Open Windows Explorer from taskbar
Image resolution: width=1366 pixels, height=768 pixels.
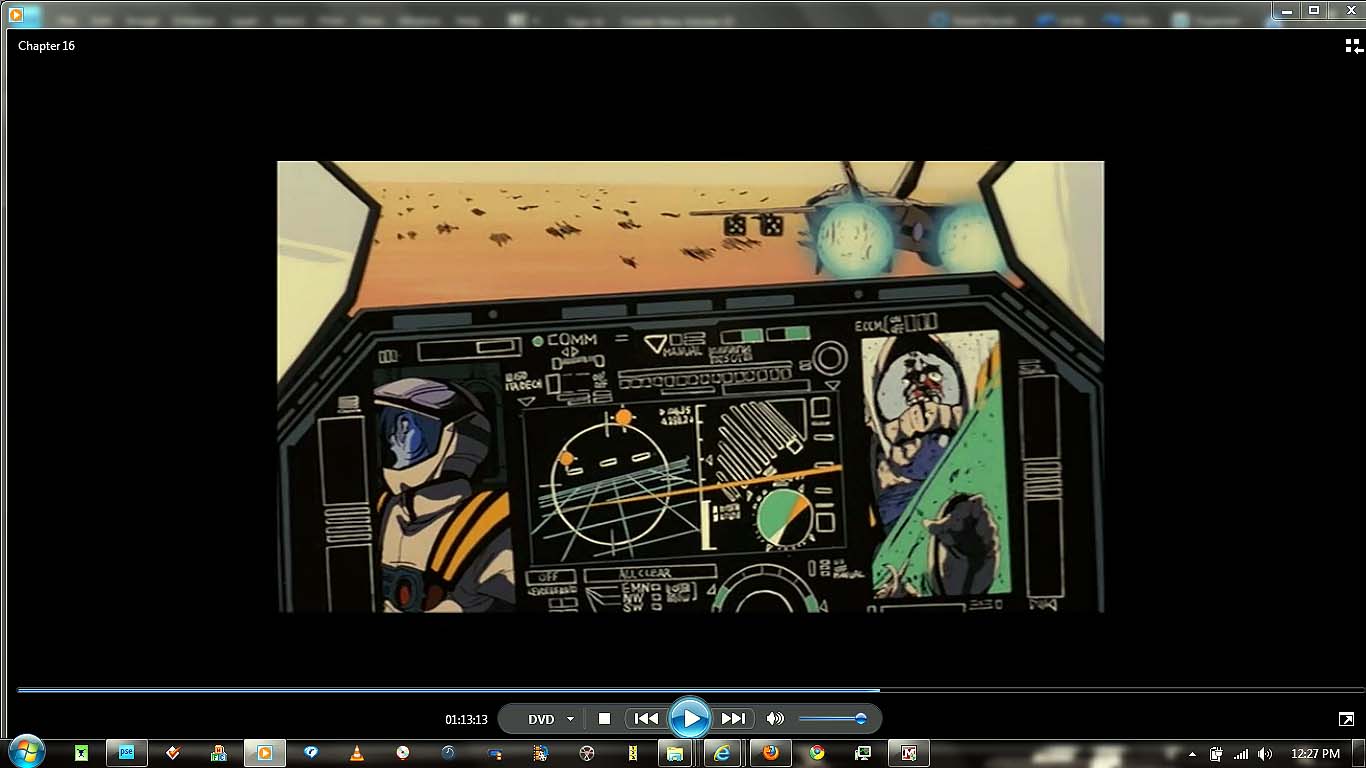(x=675, y=753)
